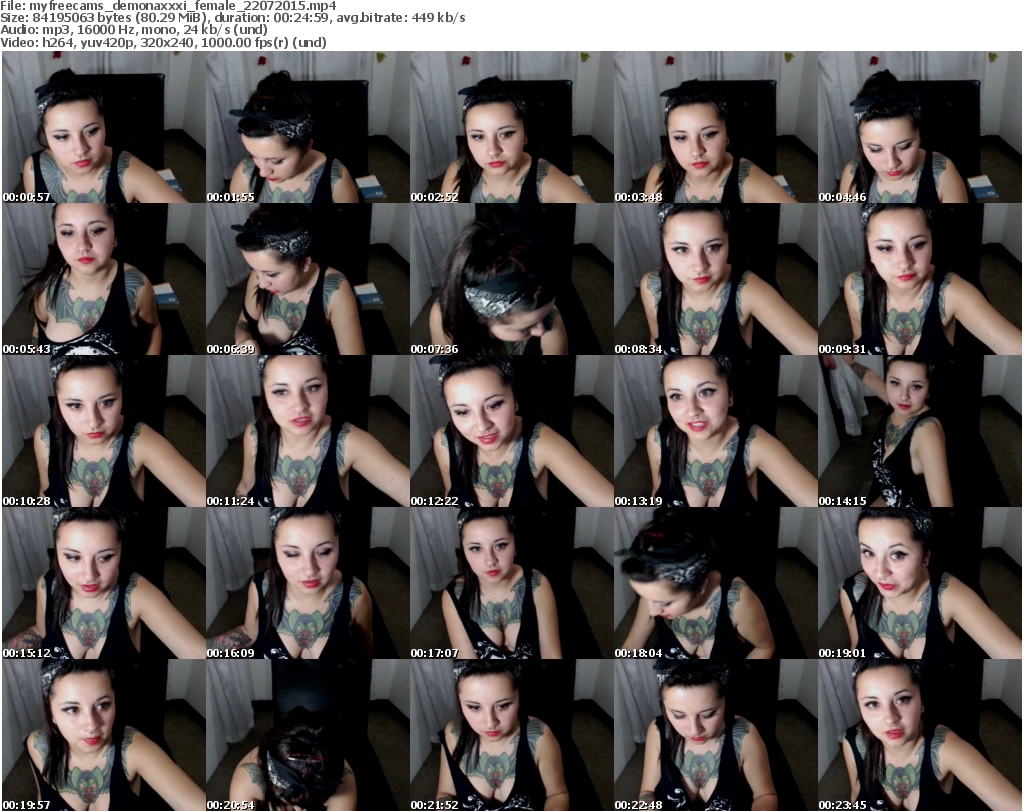
Task: Select the thumbnail stamped 00:21:52
Action: click(x=511, y=735)
